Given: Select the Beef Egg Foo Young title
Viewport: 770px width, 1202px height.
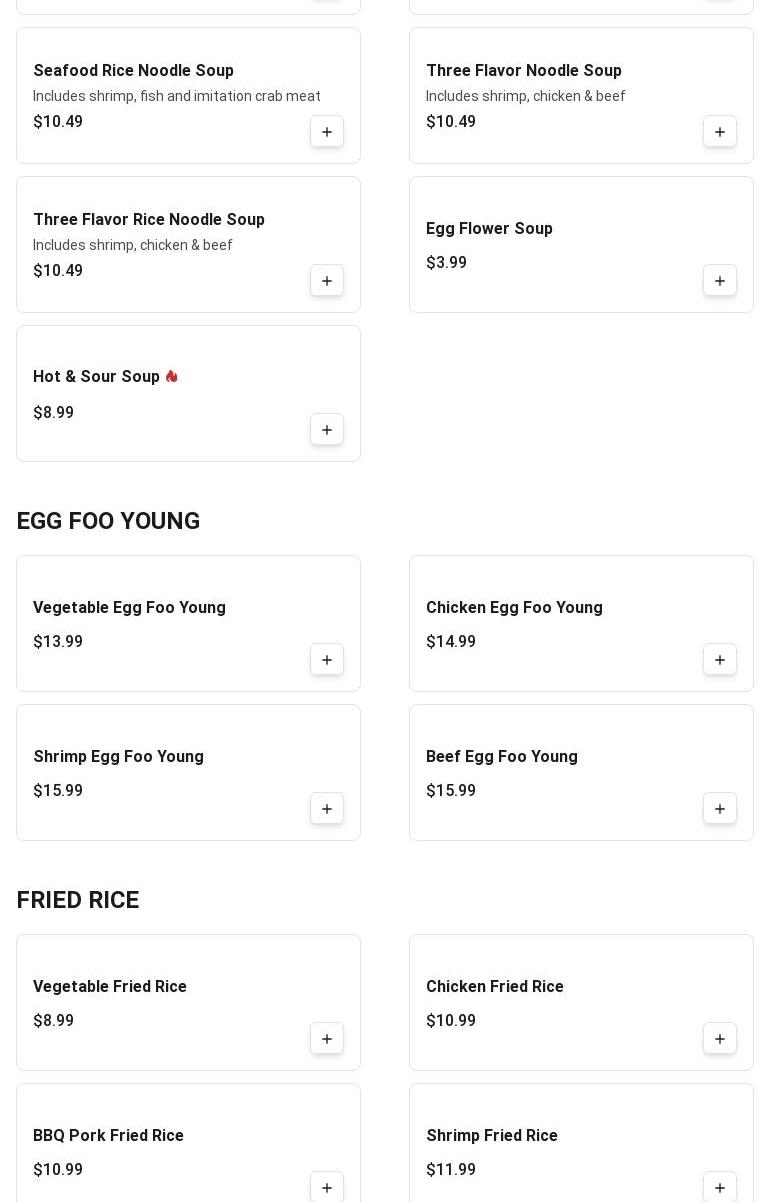Looking at the screenshot, I should click(x=501, y=757).
